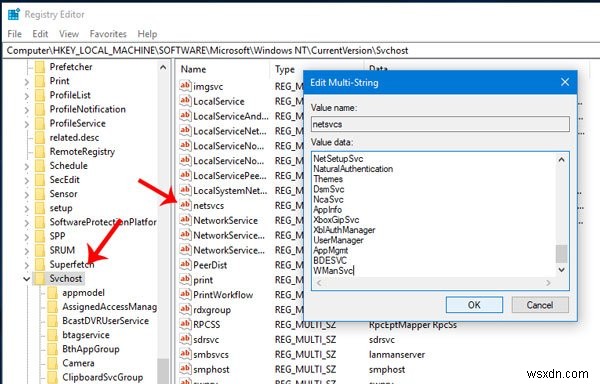This screenshot has width=600, height=384.
Task: Select the SRUM folder icon
Action: point(40,251)
